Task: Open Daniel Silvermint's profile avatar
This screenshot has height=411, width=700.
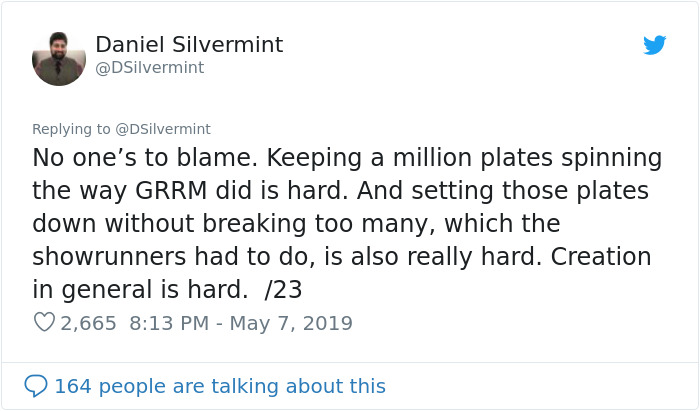Action: pos(59,59)
